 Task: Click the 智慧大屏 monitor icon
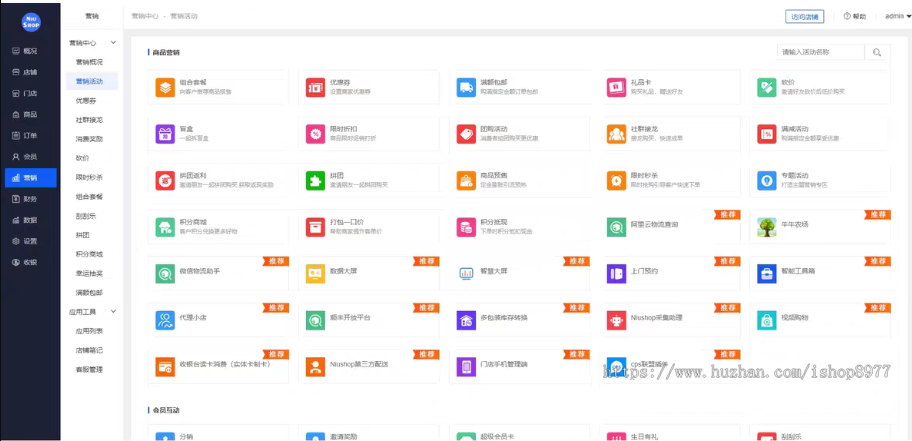pos(466,273)
